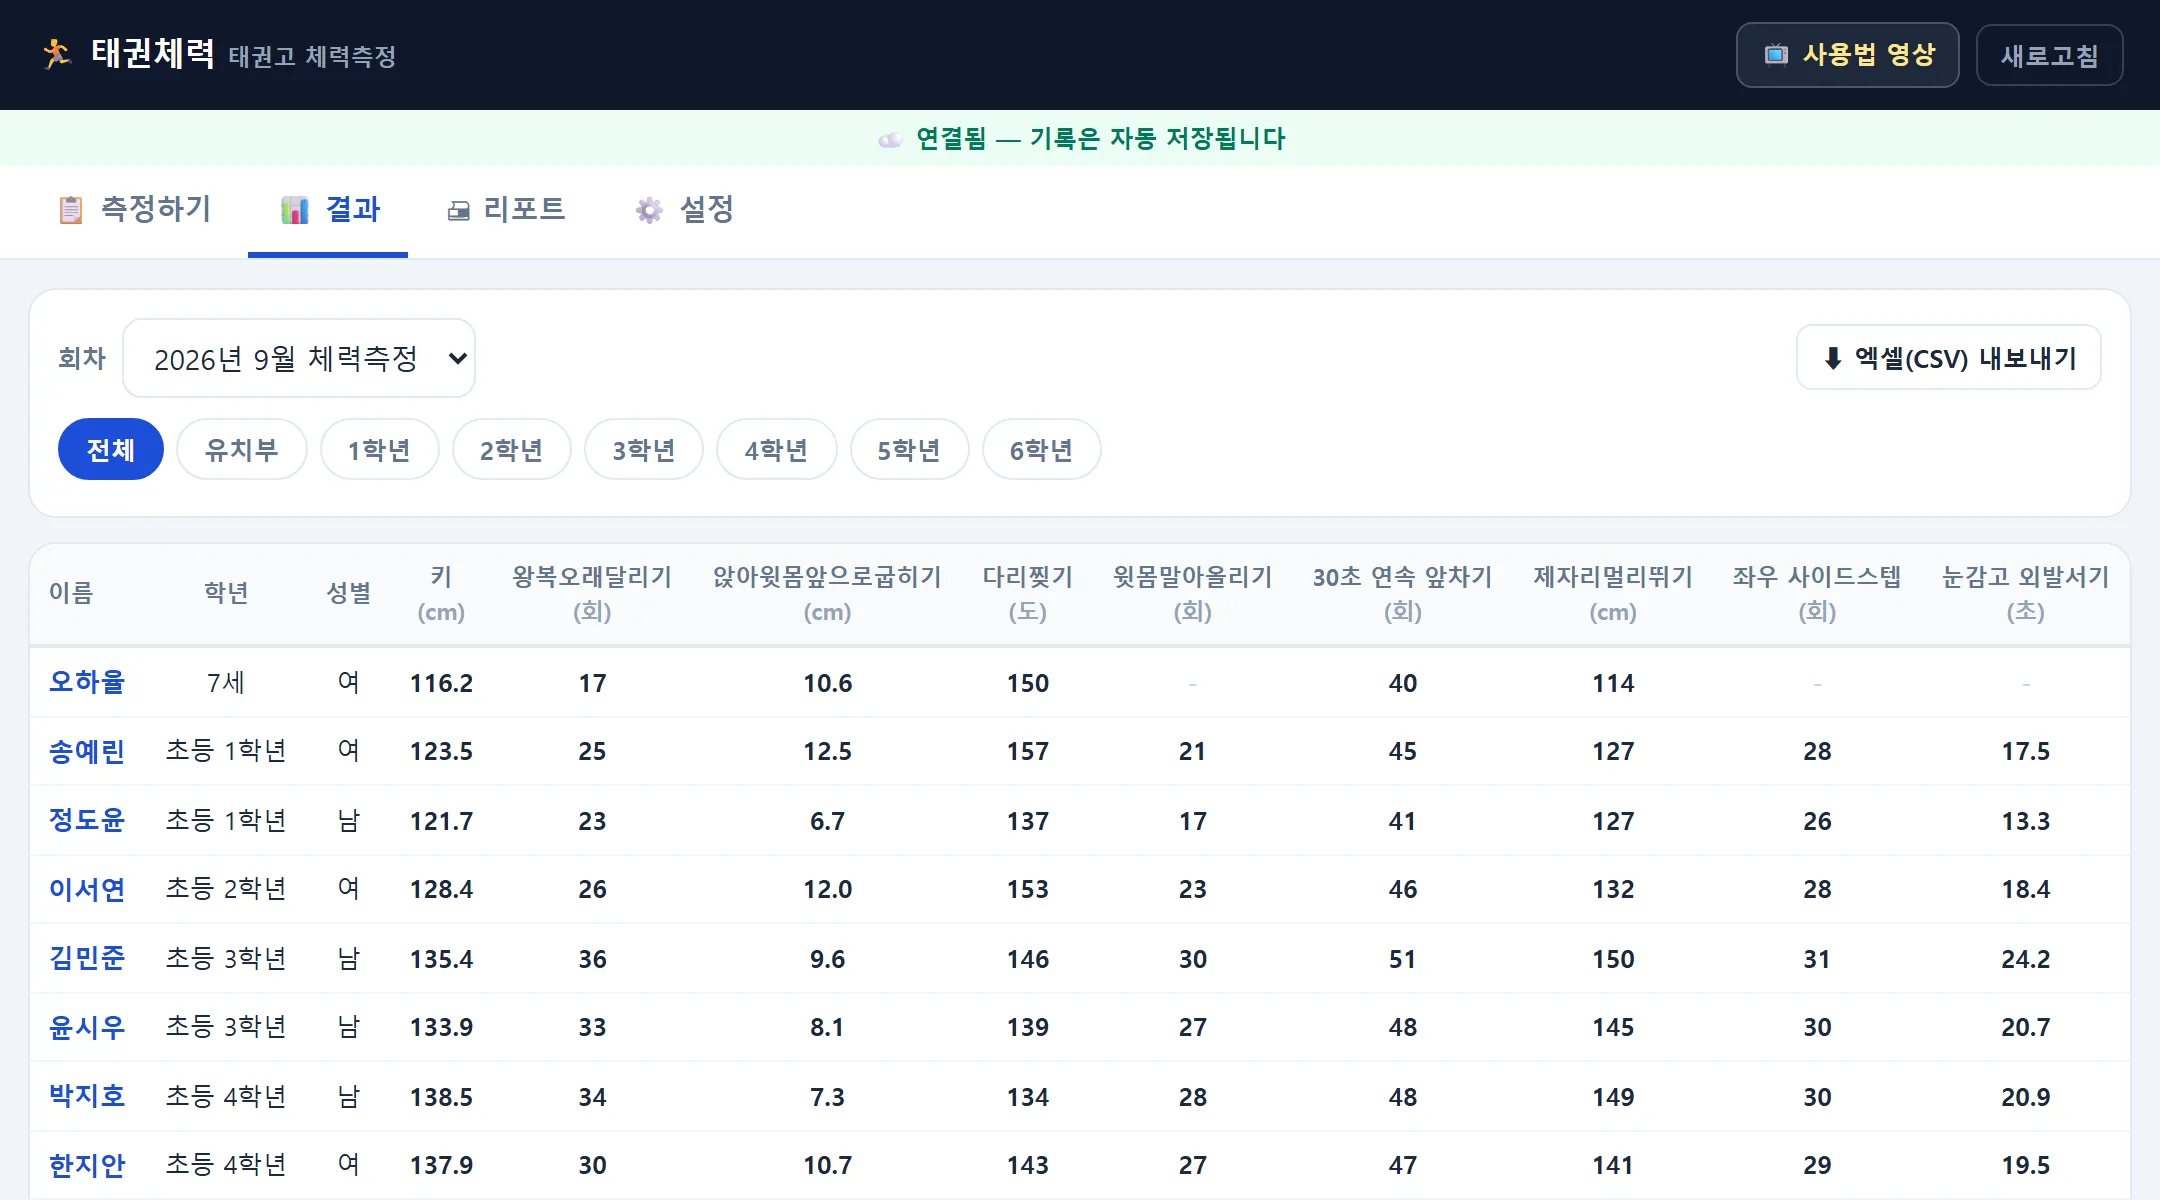Image resolution: width=2160 pixels, height=1200 pixels.
Task: Click the clipboard icon beside 측정하기
Action: (71, 210)
